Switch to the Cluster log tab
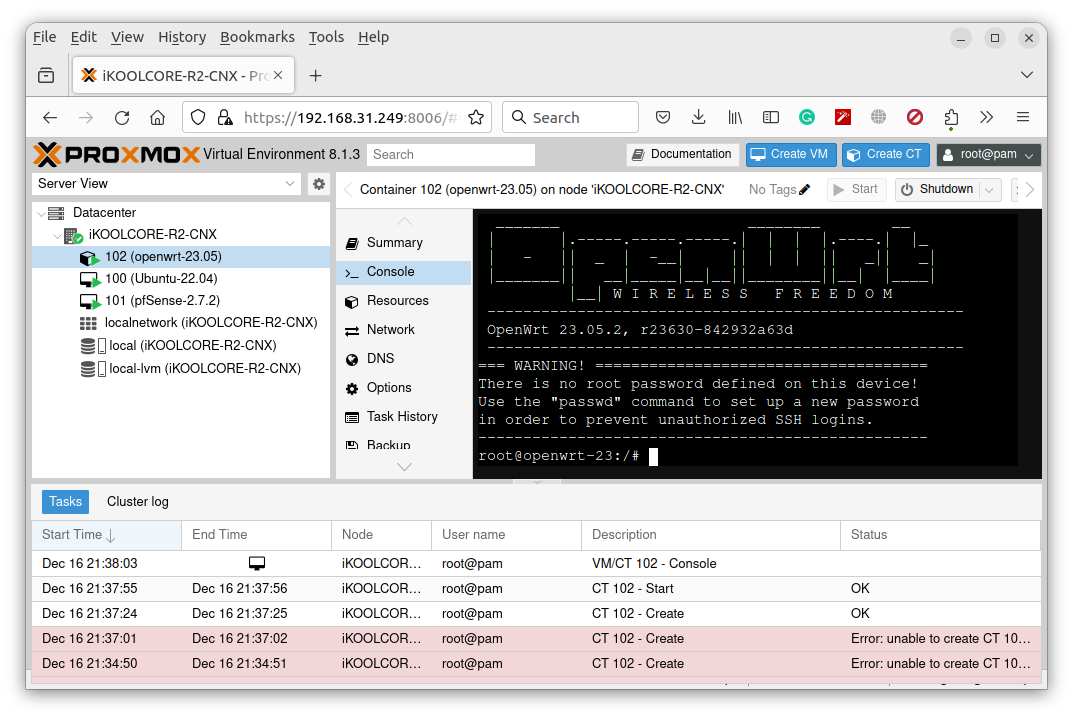Viewport: 1073px width, 718px height. tap(138, 502)
